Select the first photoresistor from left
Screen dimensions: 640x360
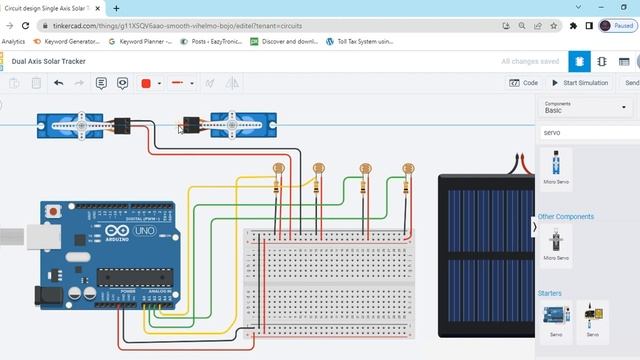pos(278,168)
